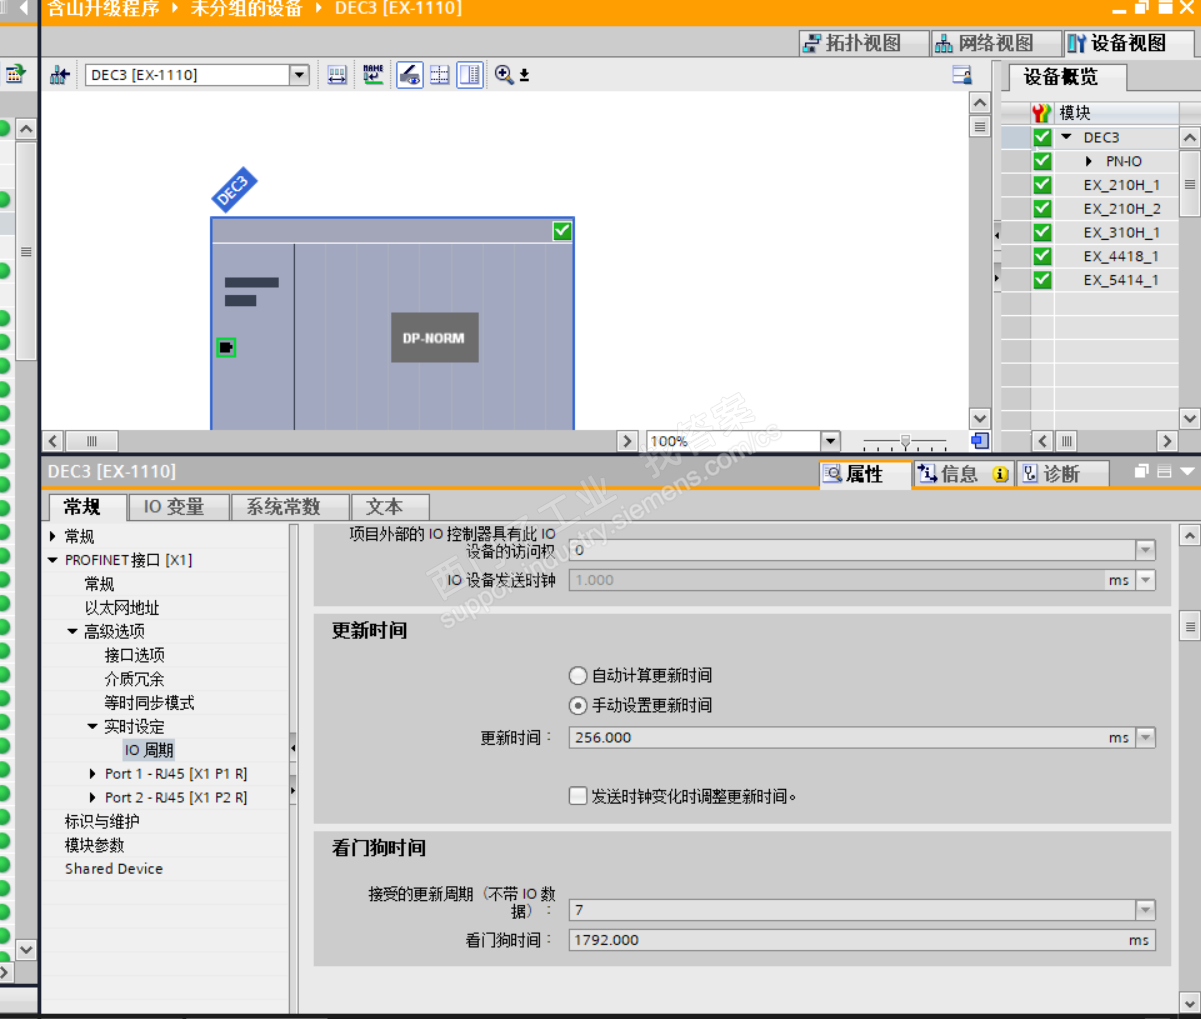Click the green status check in EX_210H_1 row
This screenshot has height=1019, width=1201.
[x=1042, y=185]
